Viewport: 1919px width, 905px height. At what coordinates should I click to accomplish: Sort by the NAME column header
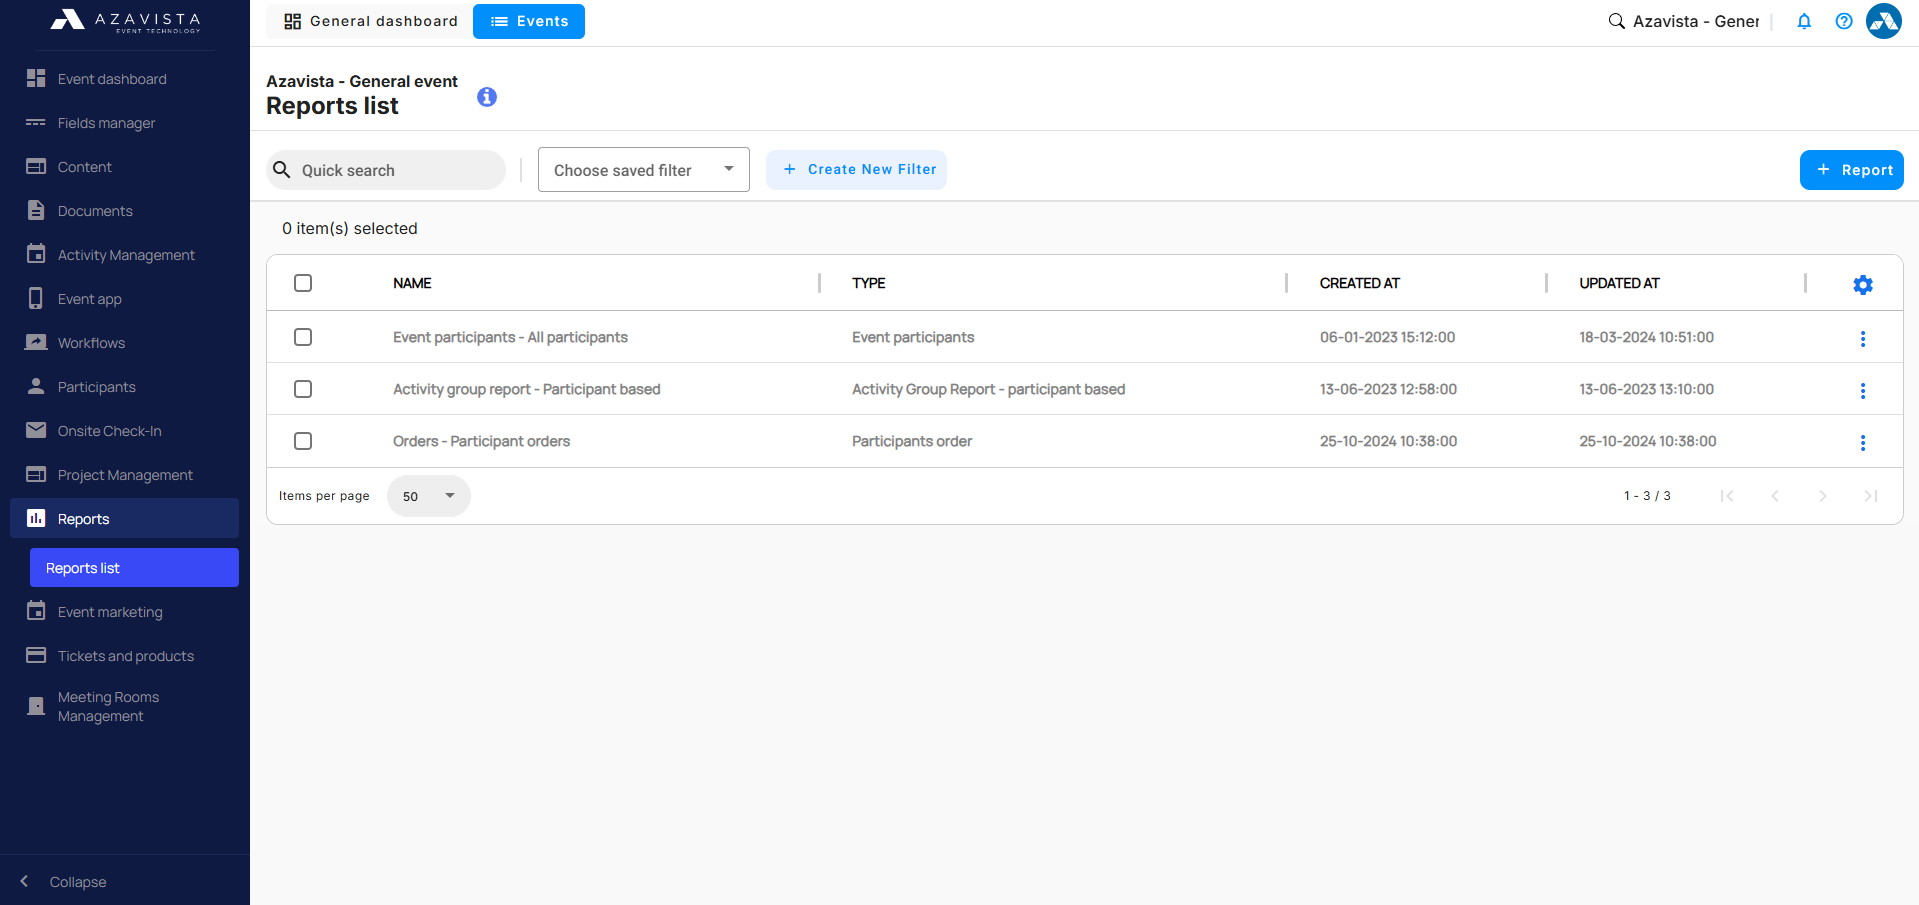click(412, 283)
